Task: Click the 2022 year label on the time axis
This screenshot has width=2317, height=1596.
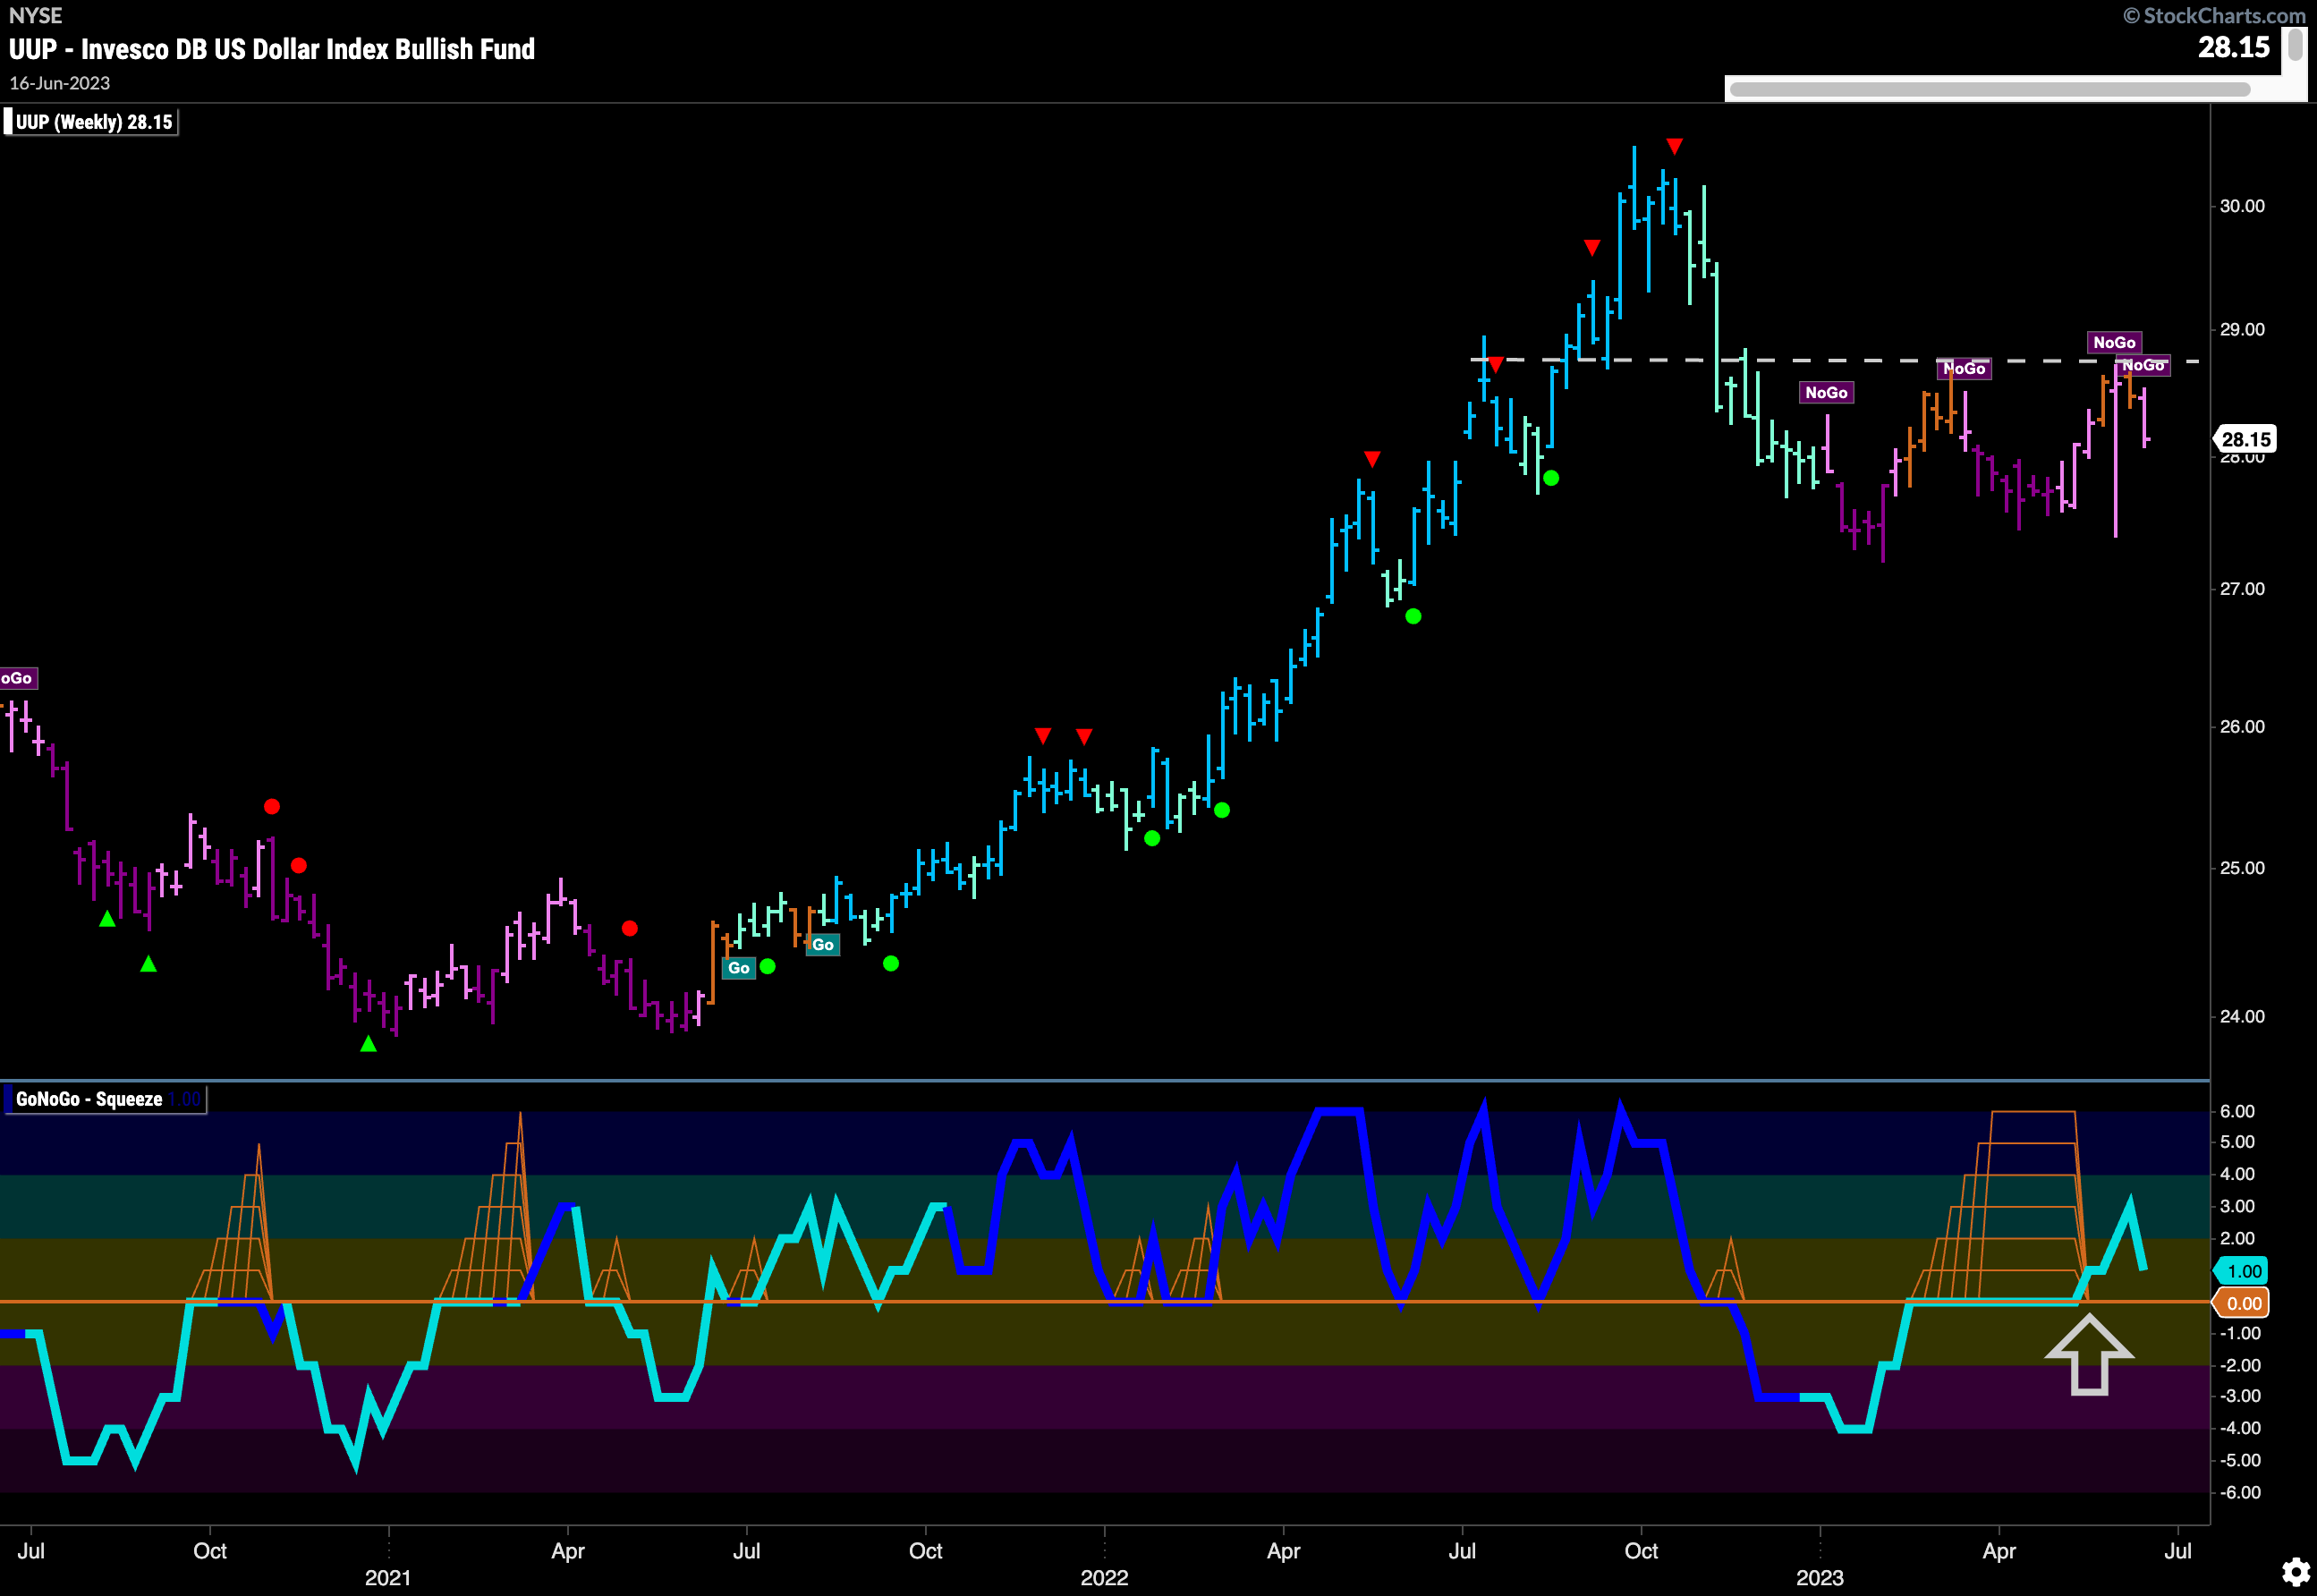Action: click(x=1104, y=1577)
